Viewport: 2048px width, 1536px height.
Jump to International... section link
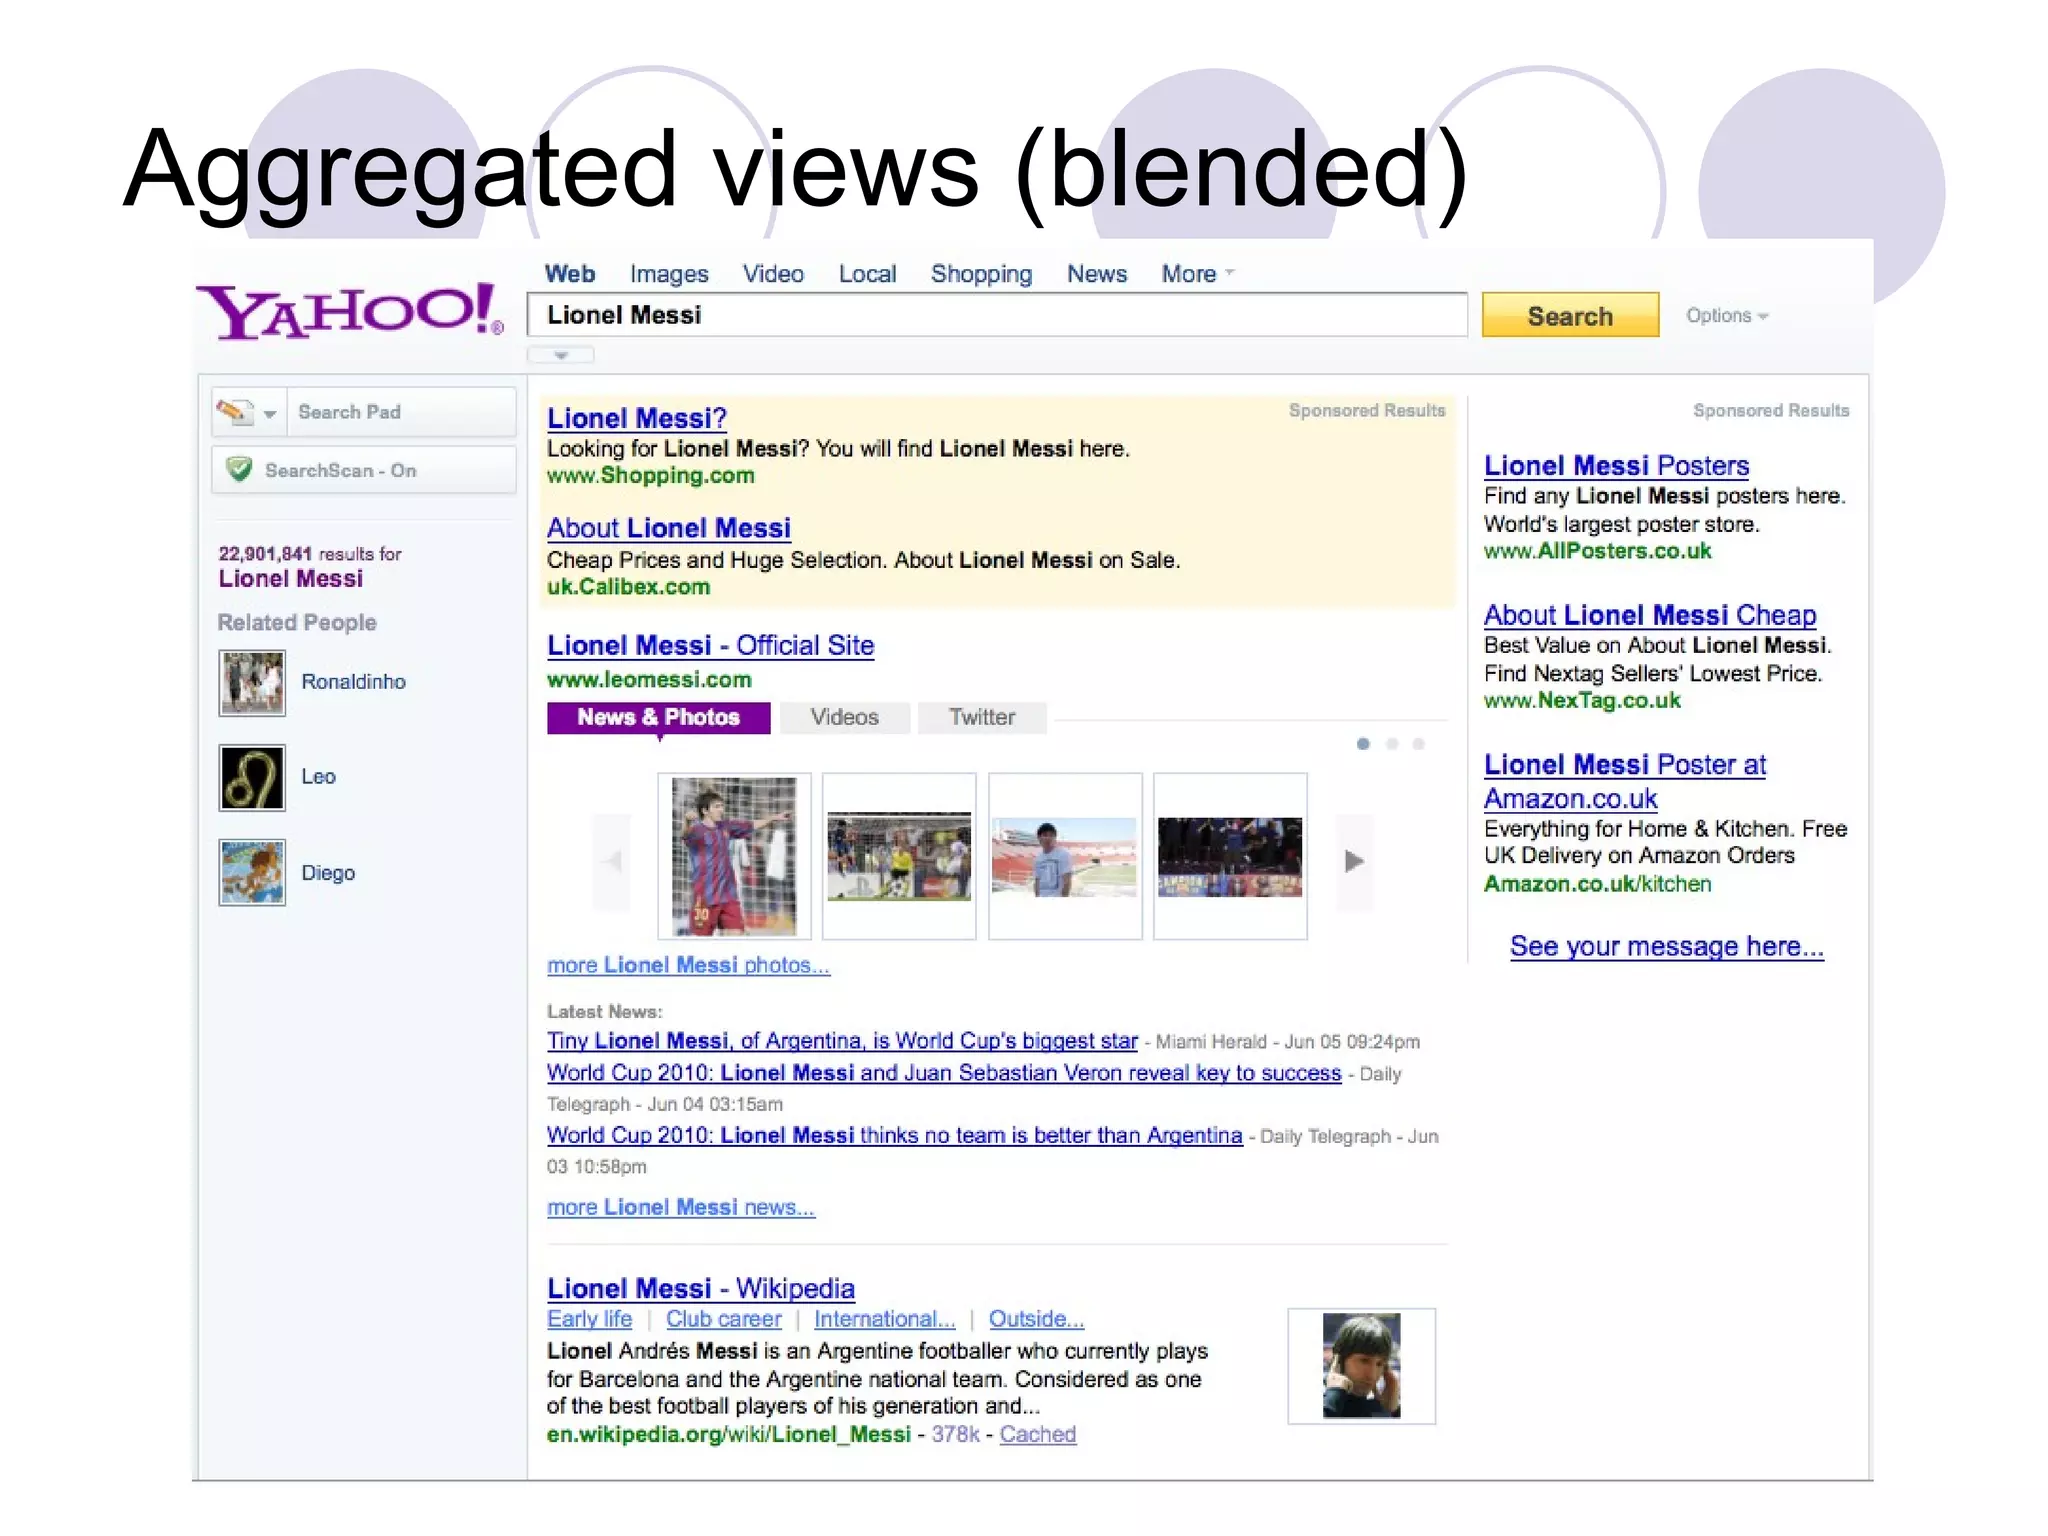(x=885, y=1320)
